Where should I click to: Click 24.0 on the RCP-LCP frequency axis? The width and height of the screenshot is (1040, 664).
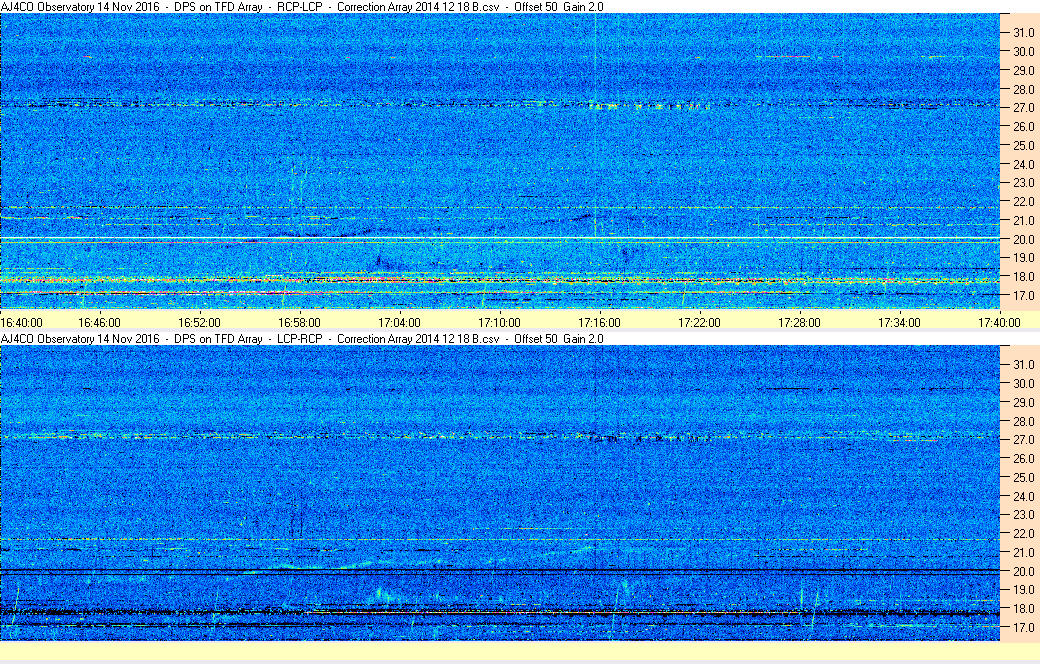(1023, 164)
